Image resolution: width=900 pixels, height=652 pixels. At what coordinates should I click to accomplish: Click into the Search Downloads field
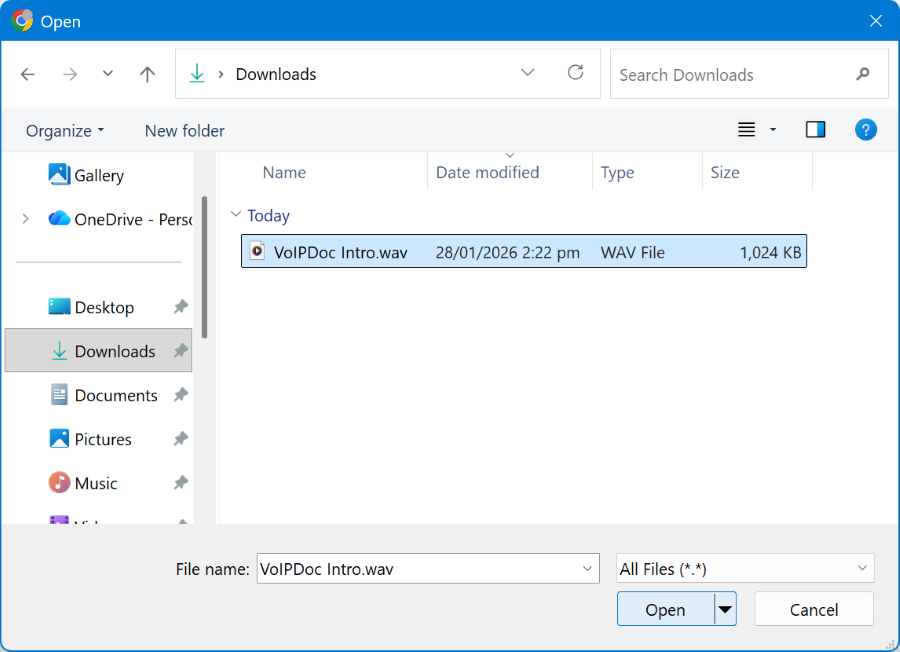pos(730,74)
